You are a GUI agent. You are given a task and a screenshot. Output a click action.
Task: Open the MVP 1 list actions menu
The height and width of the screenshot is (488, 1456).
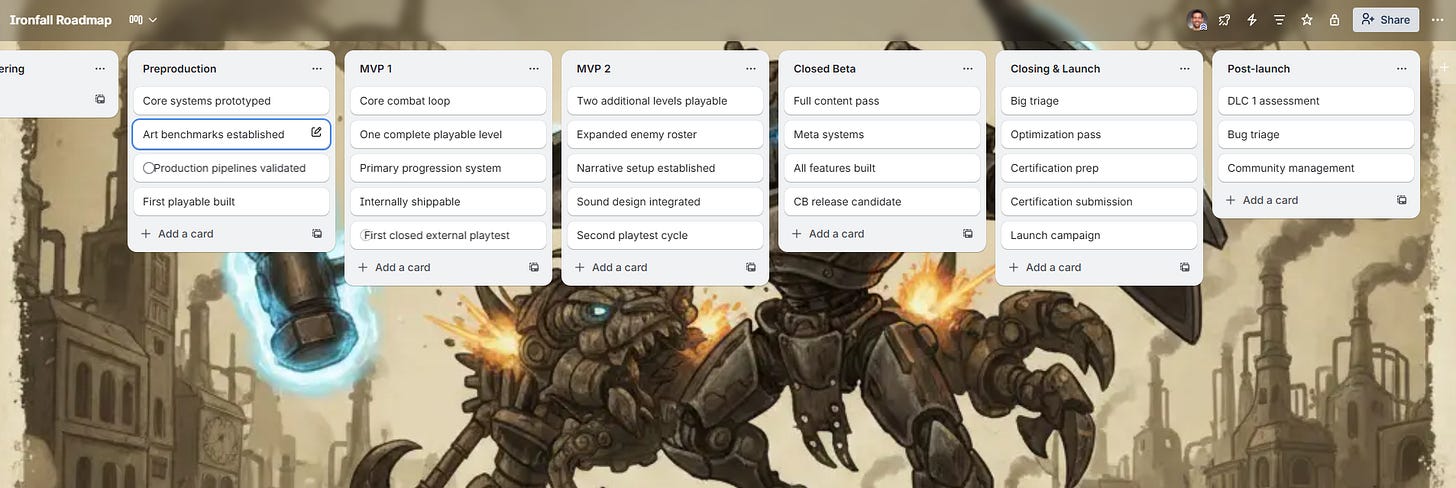pyautogui.click(x=534, y=68)
